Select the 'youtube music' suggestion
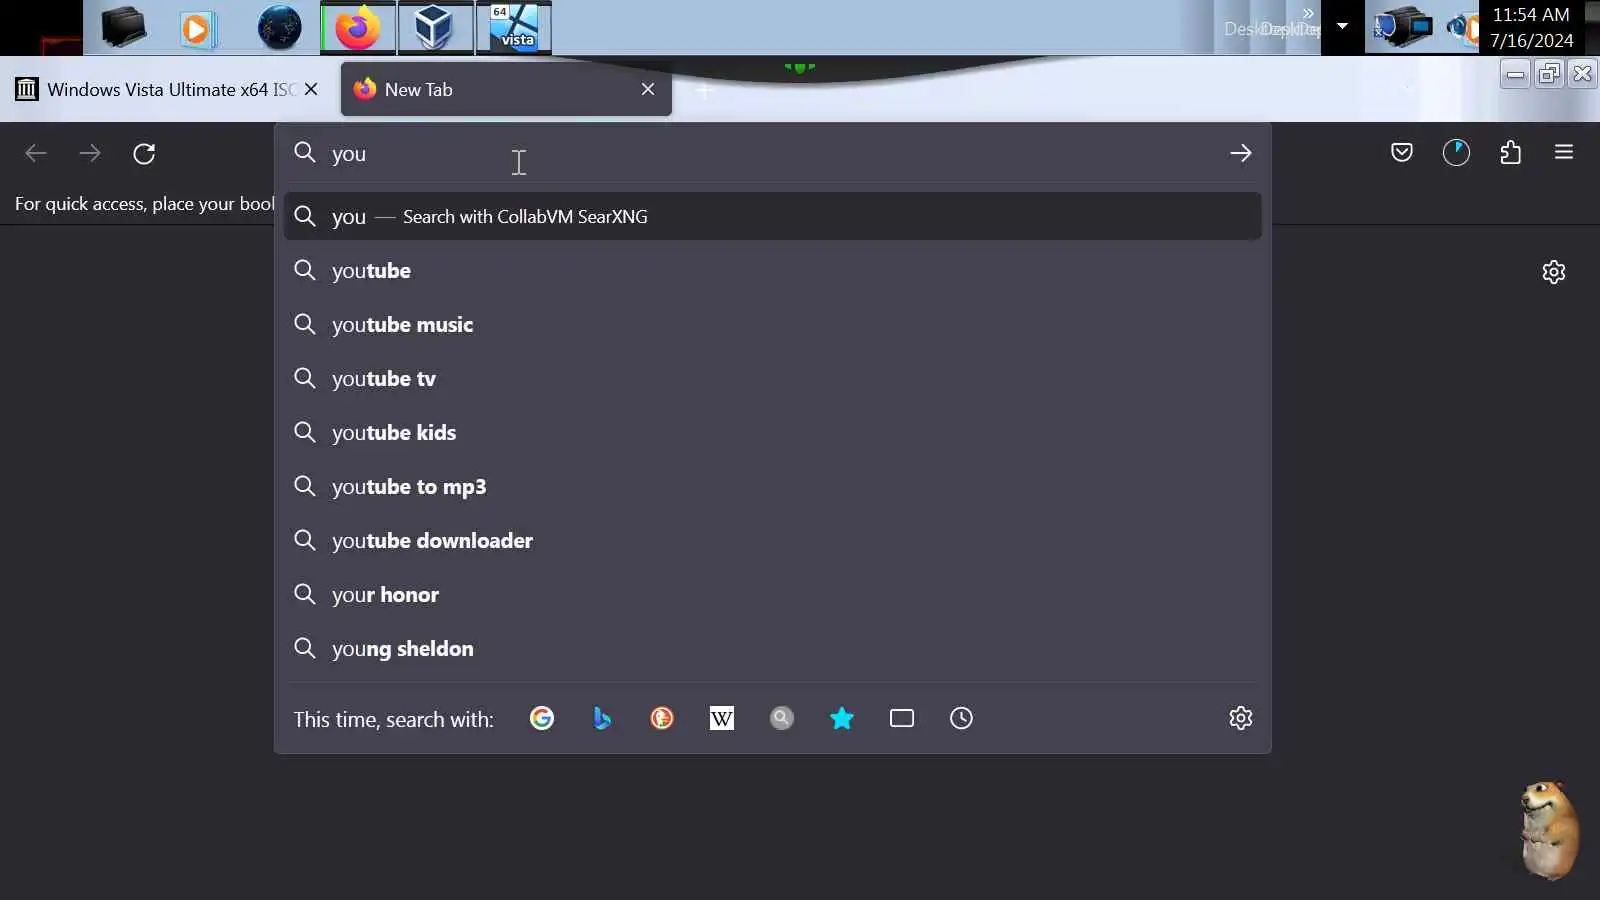Viewport: 1600px width, 900px height. click(772, 325)
